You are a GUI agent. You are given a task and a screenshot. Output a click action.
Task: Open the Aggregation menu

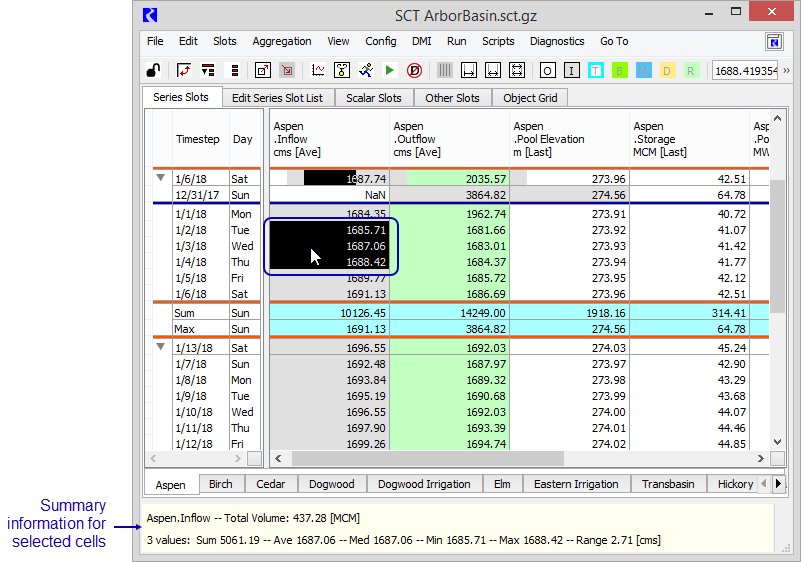[x=282, y=42]
